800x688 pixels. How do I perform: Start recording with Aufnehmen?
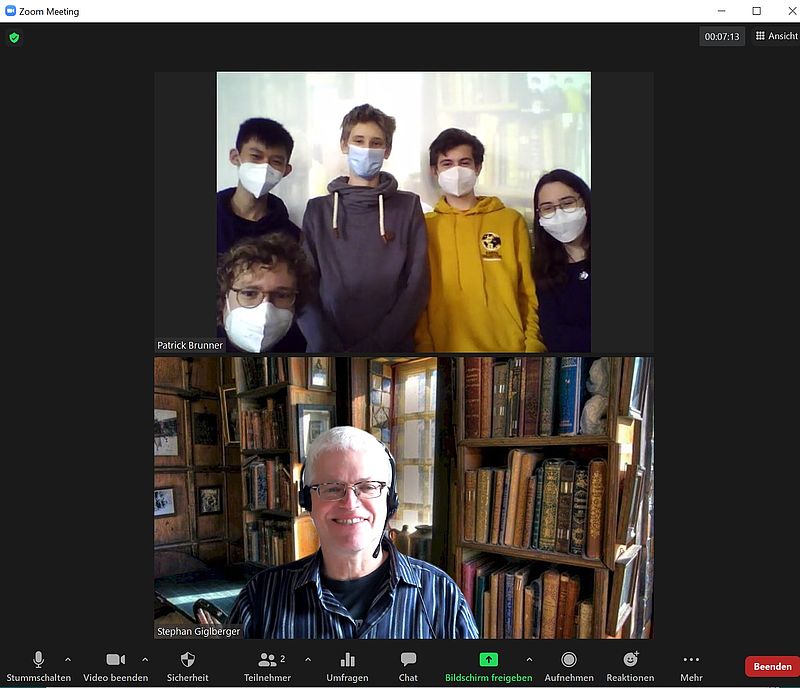point(569,666)
